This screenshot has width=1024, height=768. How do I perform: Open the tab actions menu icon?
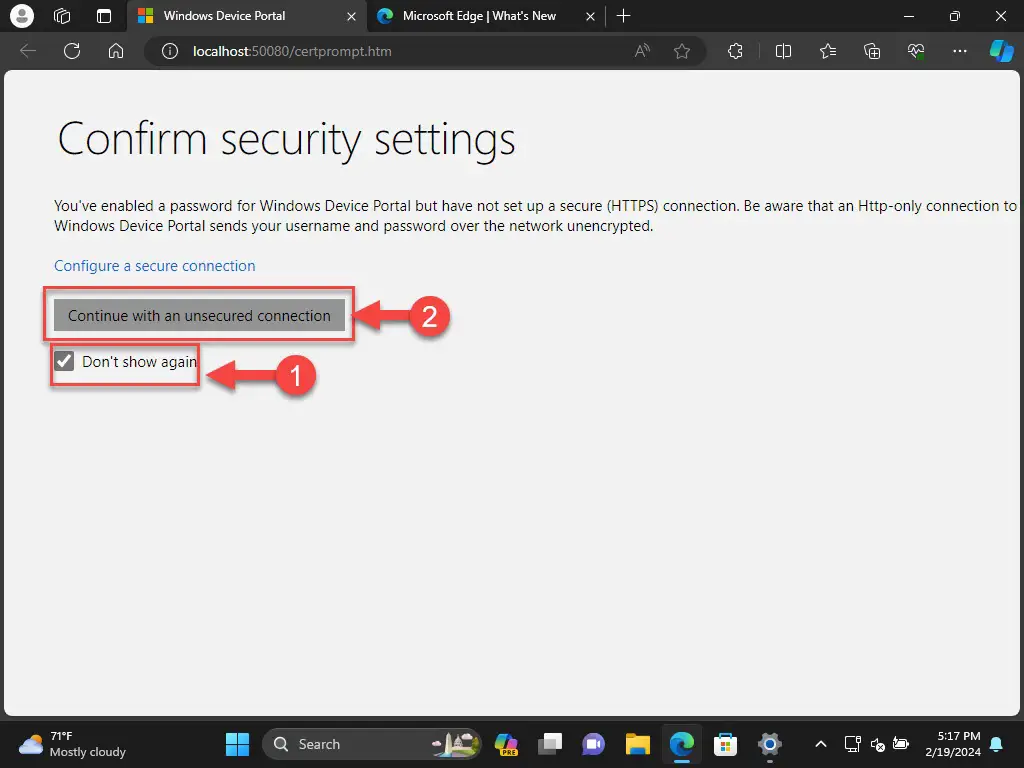click(x=104, y=16)
